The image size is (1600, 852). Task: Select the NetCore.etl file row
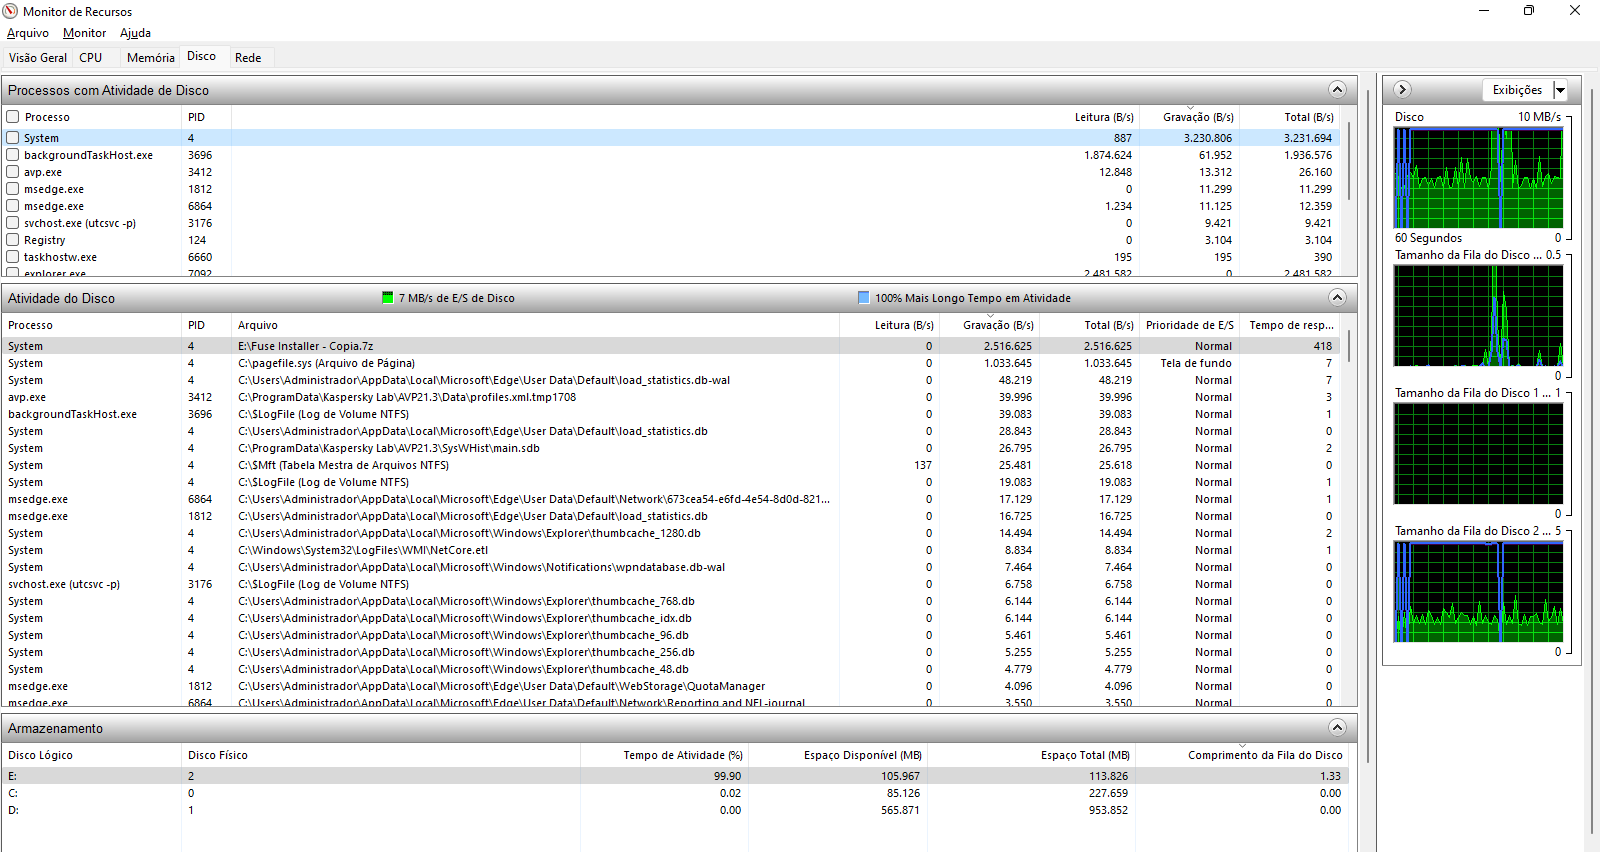click(670, 550)
